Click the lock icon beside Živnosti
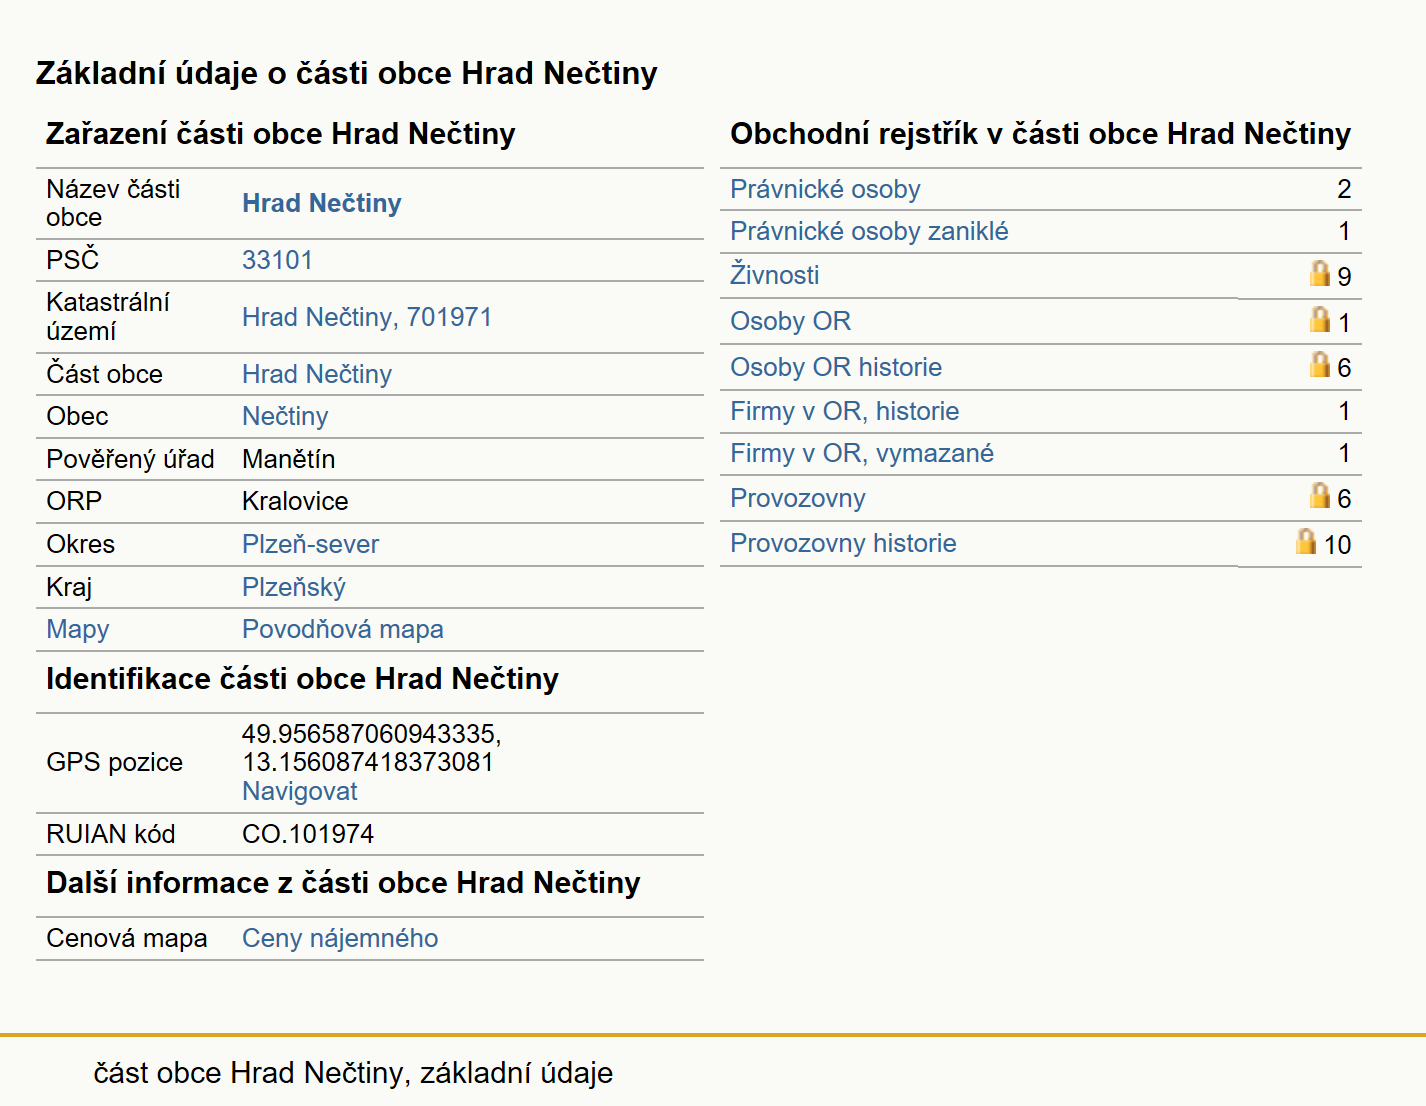The width and height of the screenshot is (1426, 1106). 1319,273
